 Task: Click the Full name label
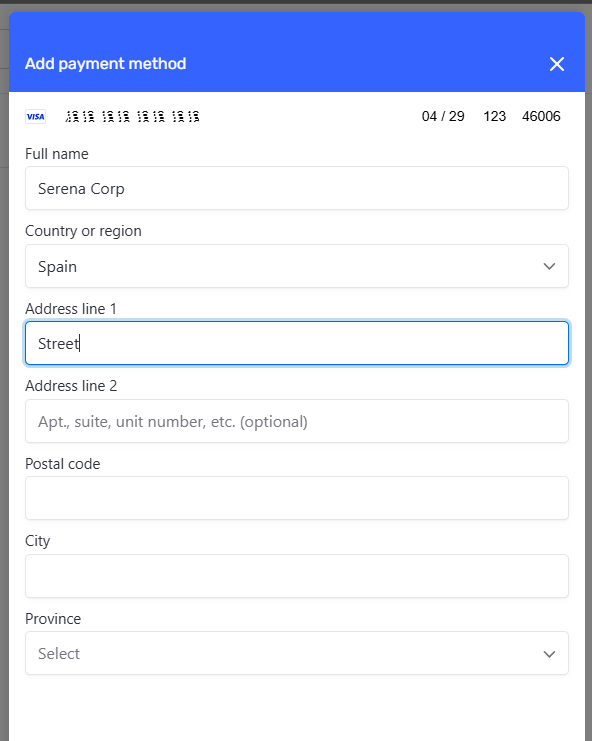tap(57, 154)
